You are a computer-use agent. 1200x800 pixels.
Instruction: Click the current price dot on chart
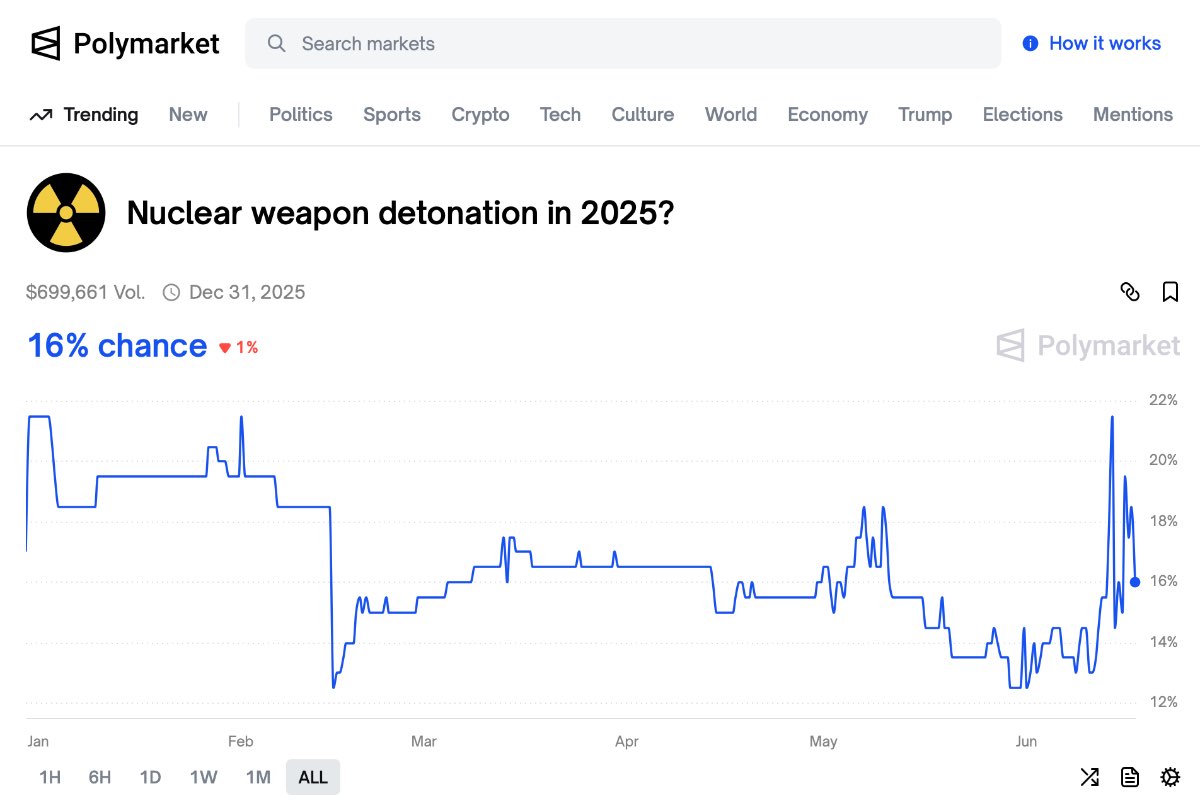pyautogui.click(x=1135, y=582)
